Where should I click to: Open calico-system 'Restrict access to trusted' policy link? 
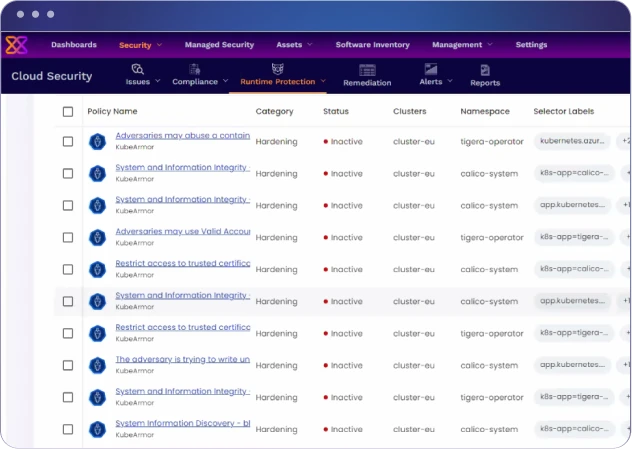[183, 264]
